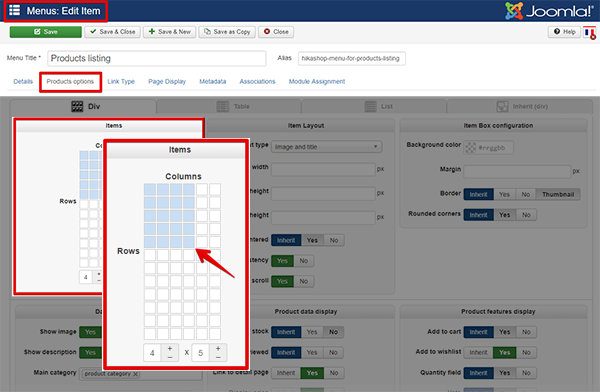Set Border to Yes
The image size is (600, 392).
(x=504, y=194)
